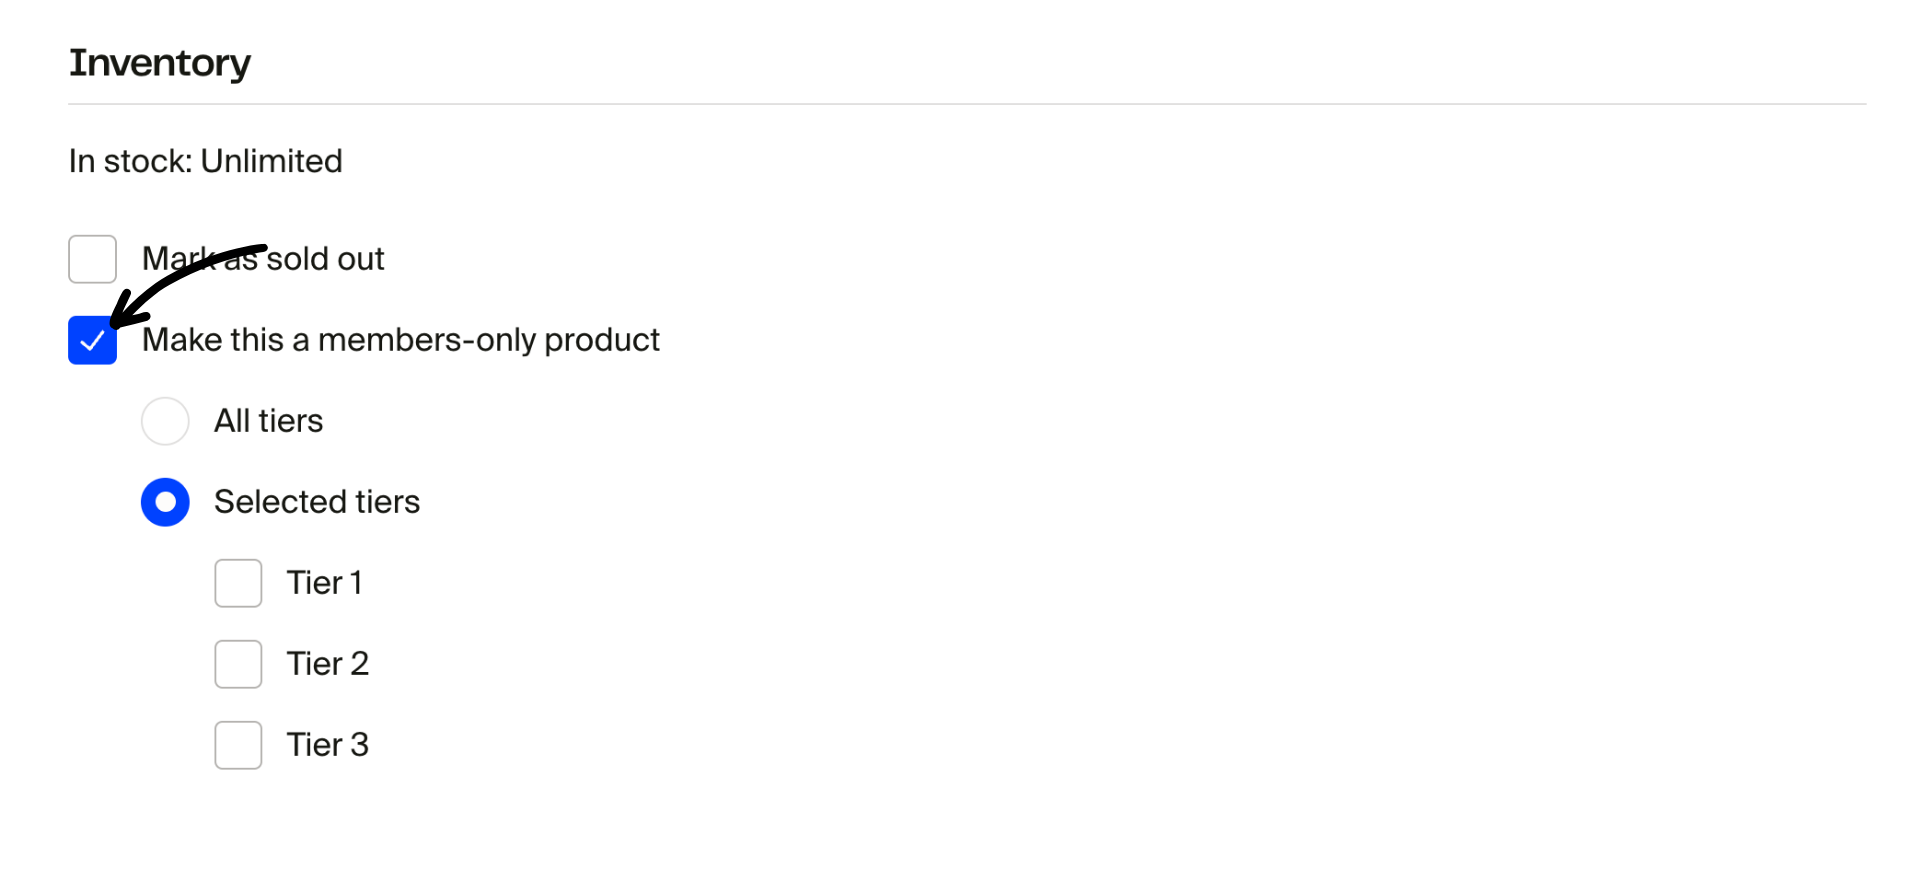Select the All tiers radio button
The width and height of the screenshot is (1920, 869).
[x=165, y=421]
